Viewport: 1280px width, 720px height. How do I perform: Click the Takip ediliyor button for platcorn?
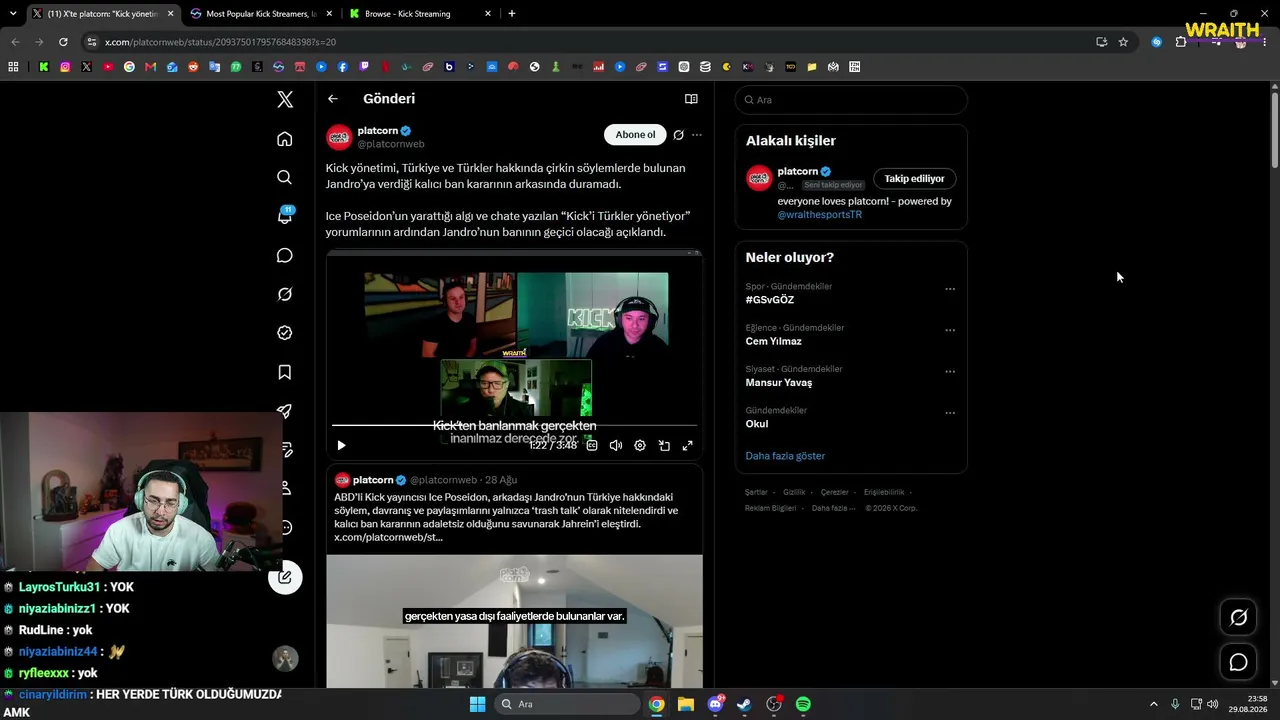(x=914, y=179)
